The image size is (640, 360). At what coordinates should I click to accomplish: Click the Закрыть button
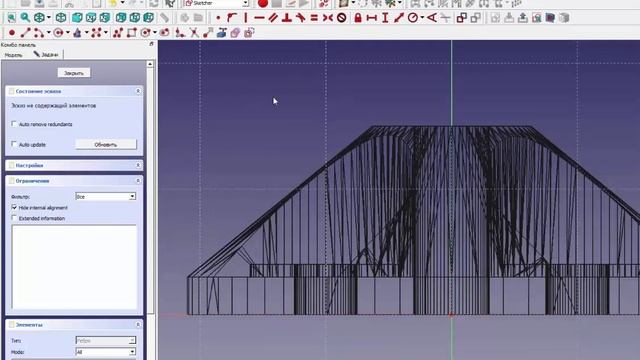[x=74, y=73]
